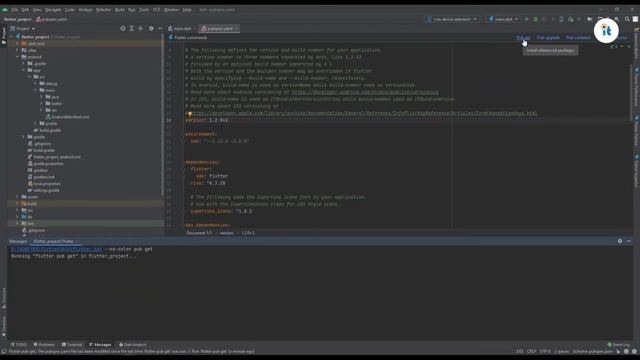Screen dimensions: 640x360
Task: Collapse the android folder
Action: pyautogui.click(x=18, y=57)
